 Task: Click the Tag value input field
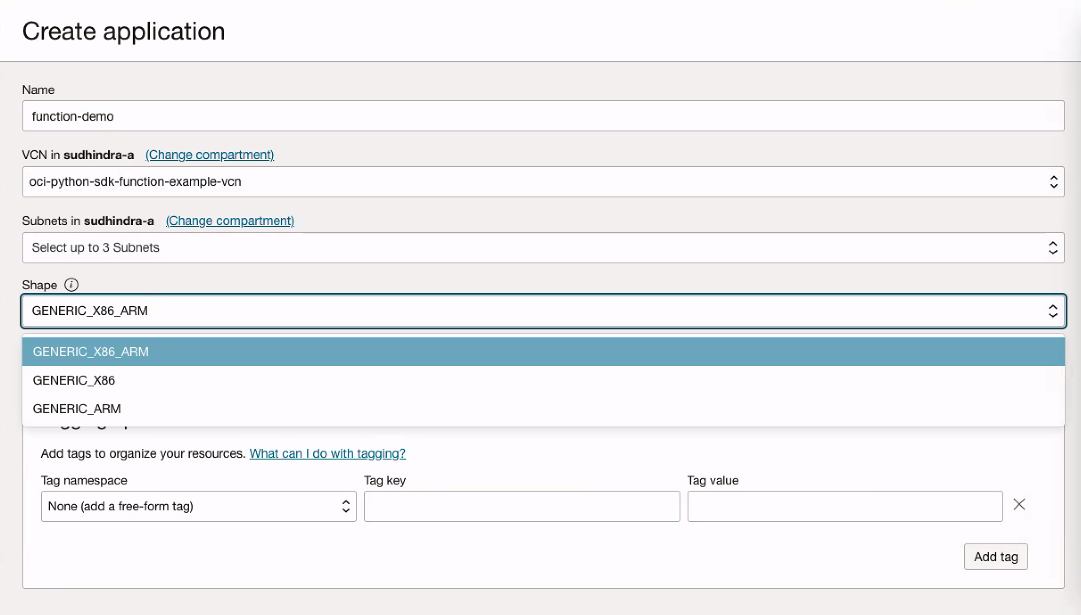click(x=843, y=506)
